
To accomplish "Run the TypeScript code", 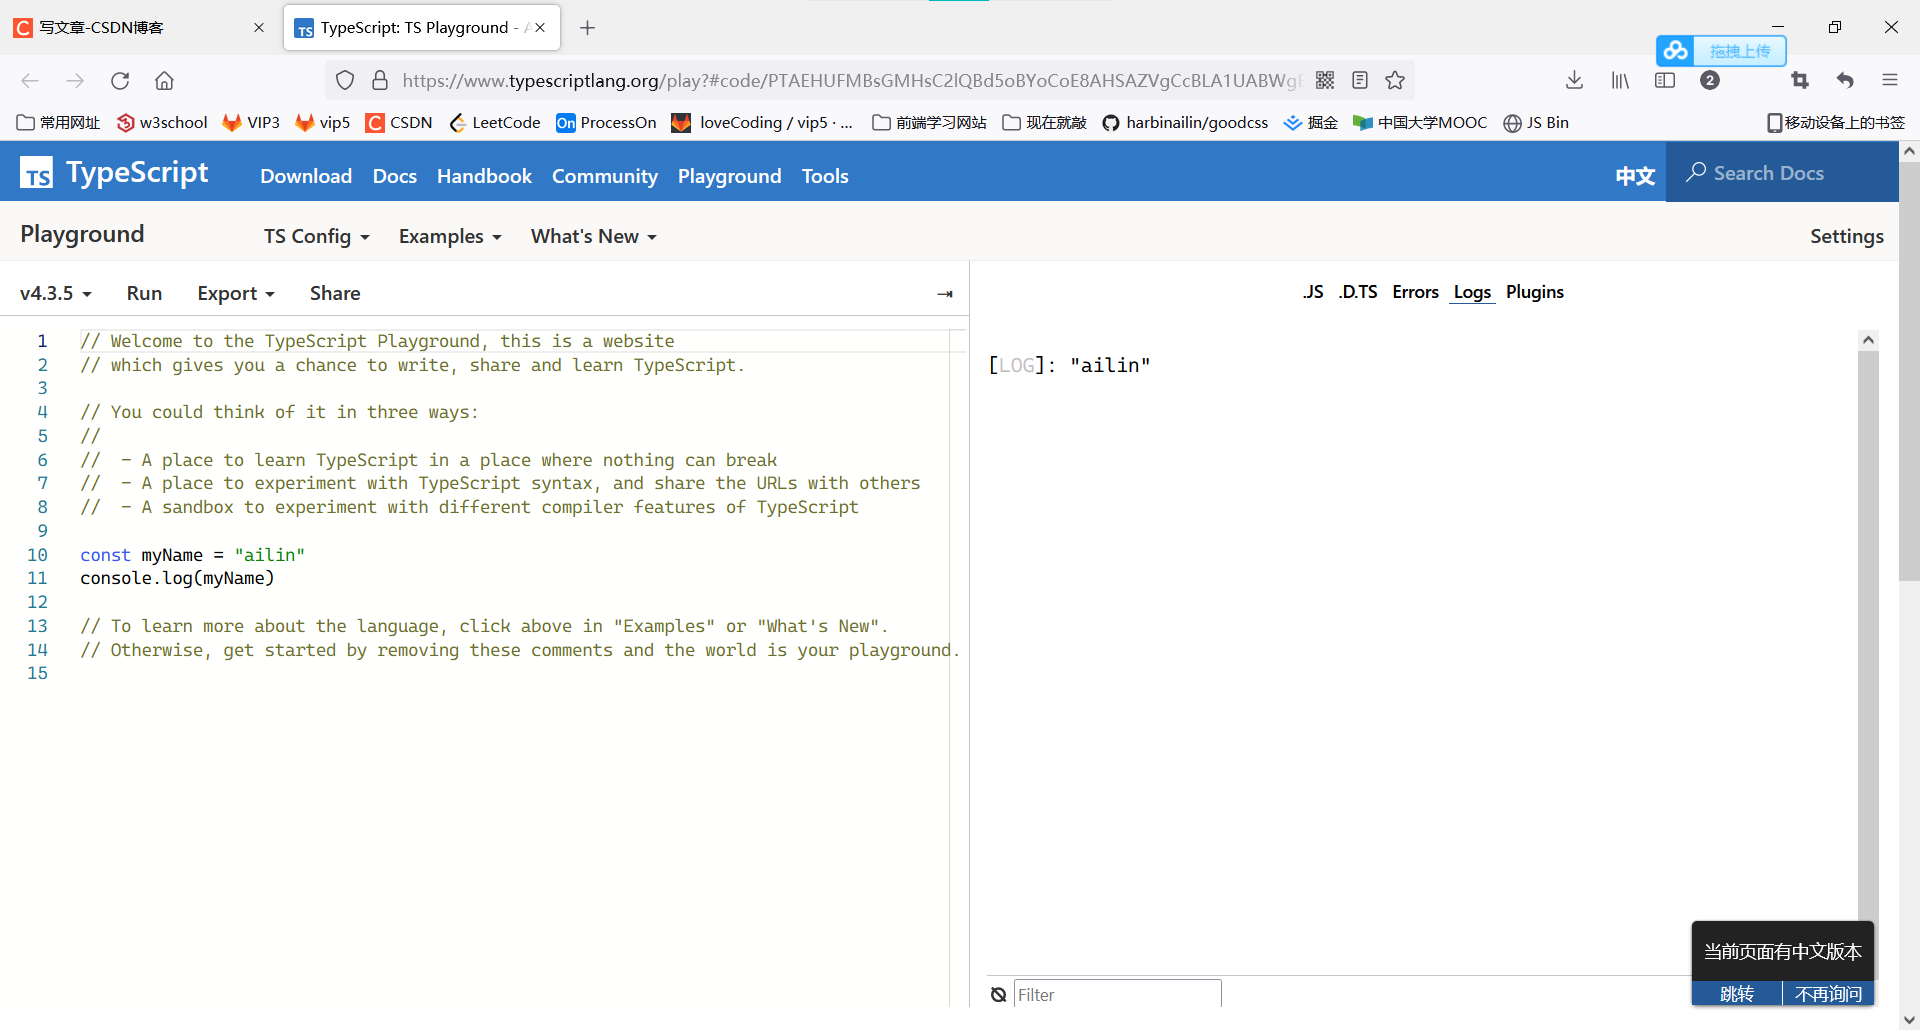I will (144, 293).
